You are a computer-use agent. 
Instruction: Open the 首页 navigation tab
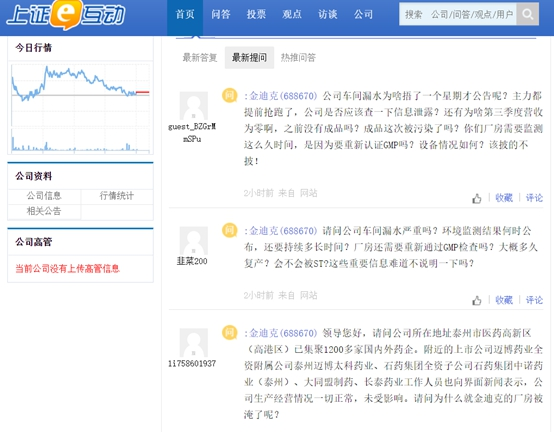coord(185,15)
